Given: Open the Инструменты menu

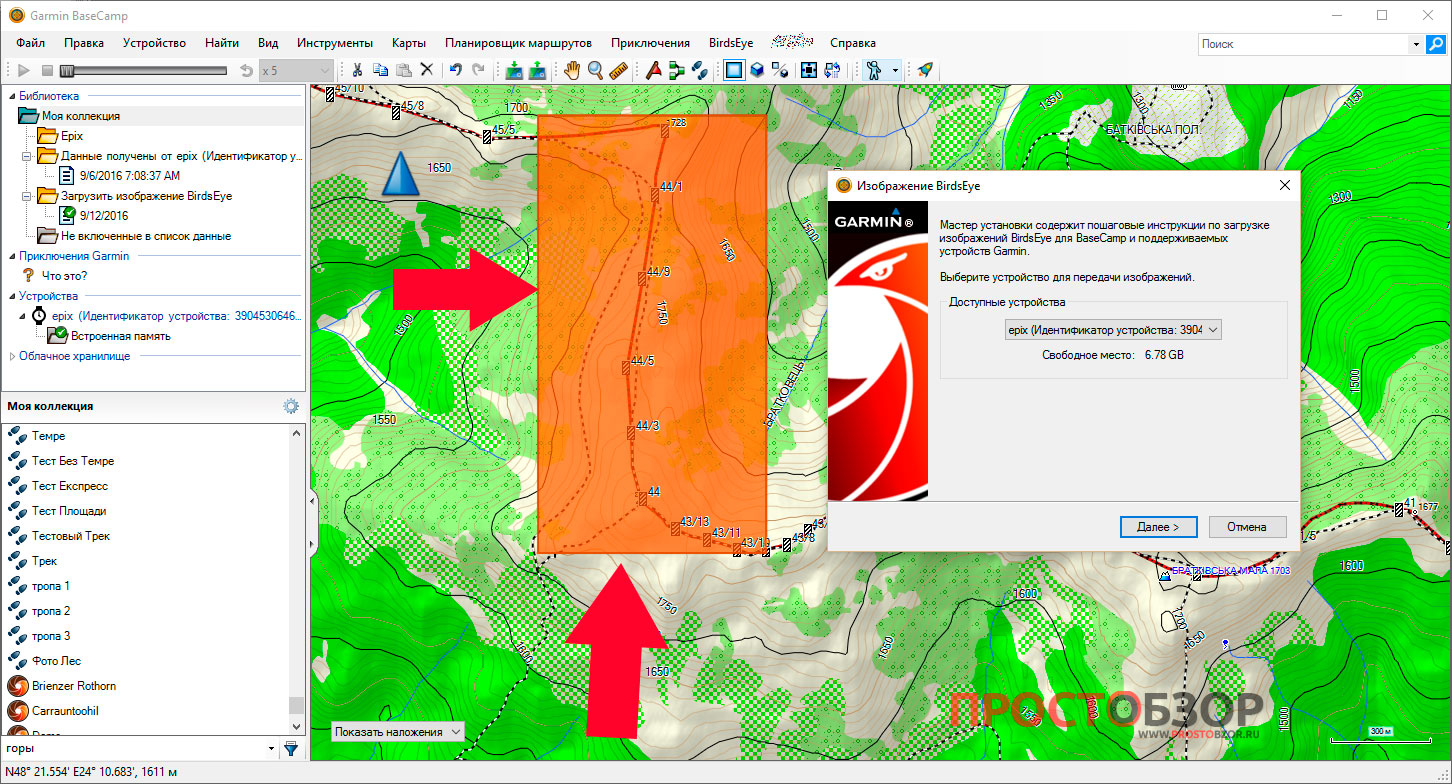Looking at the screenshot, I should pyautogui.click(x=334, y=43).
